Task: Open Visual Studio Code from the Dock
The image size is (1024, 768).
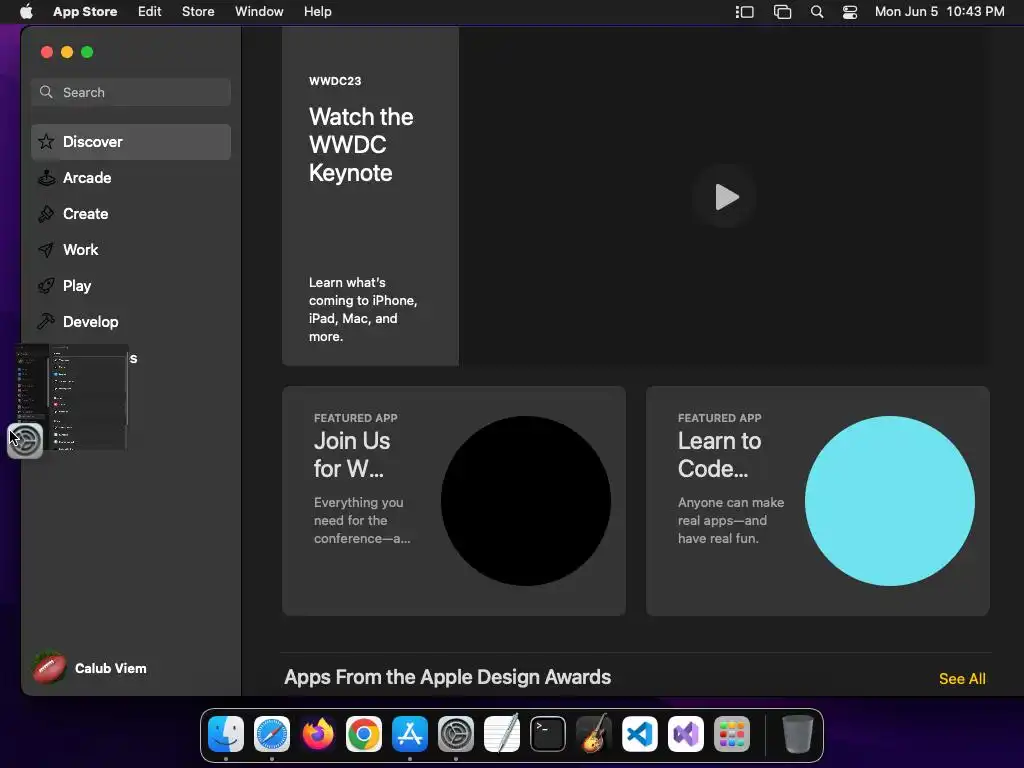Action: (x=640, y=734)
